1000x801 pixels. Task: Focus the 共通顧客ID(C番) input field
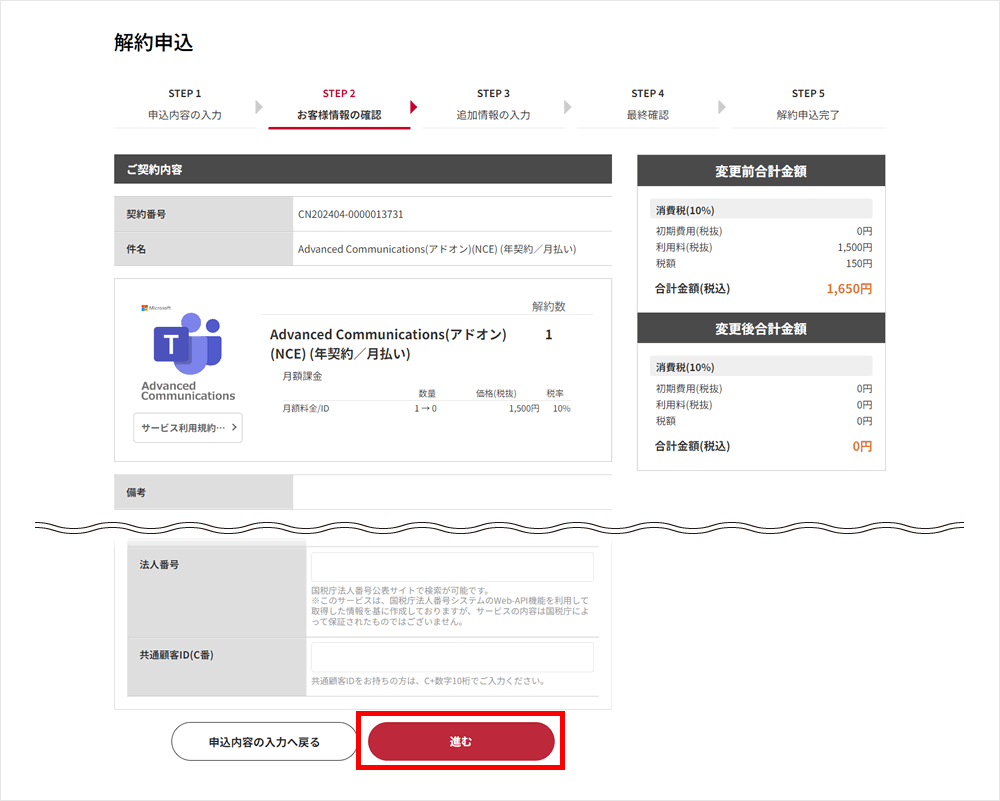tap(452, 657)
